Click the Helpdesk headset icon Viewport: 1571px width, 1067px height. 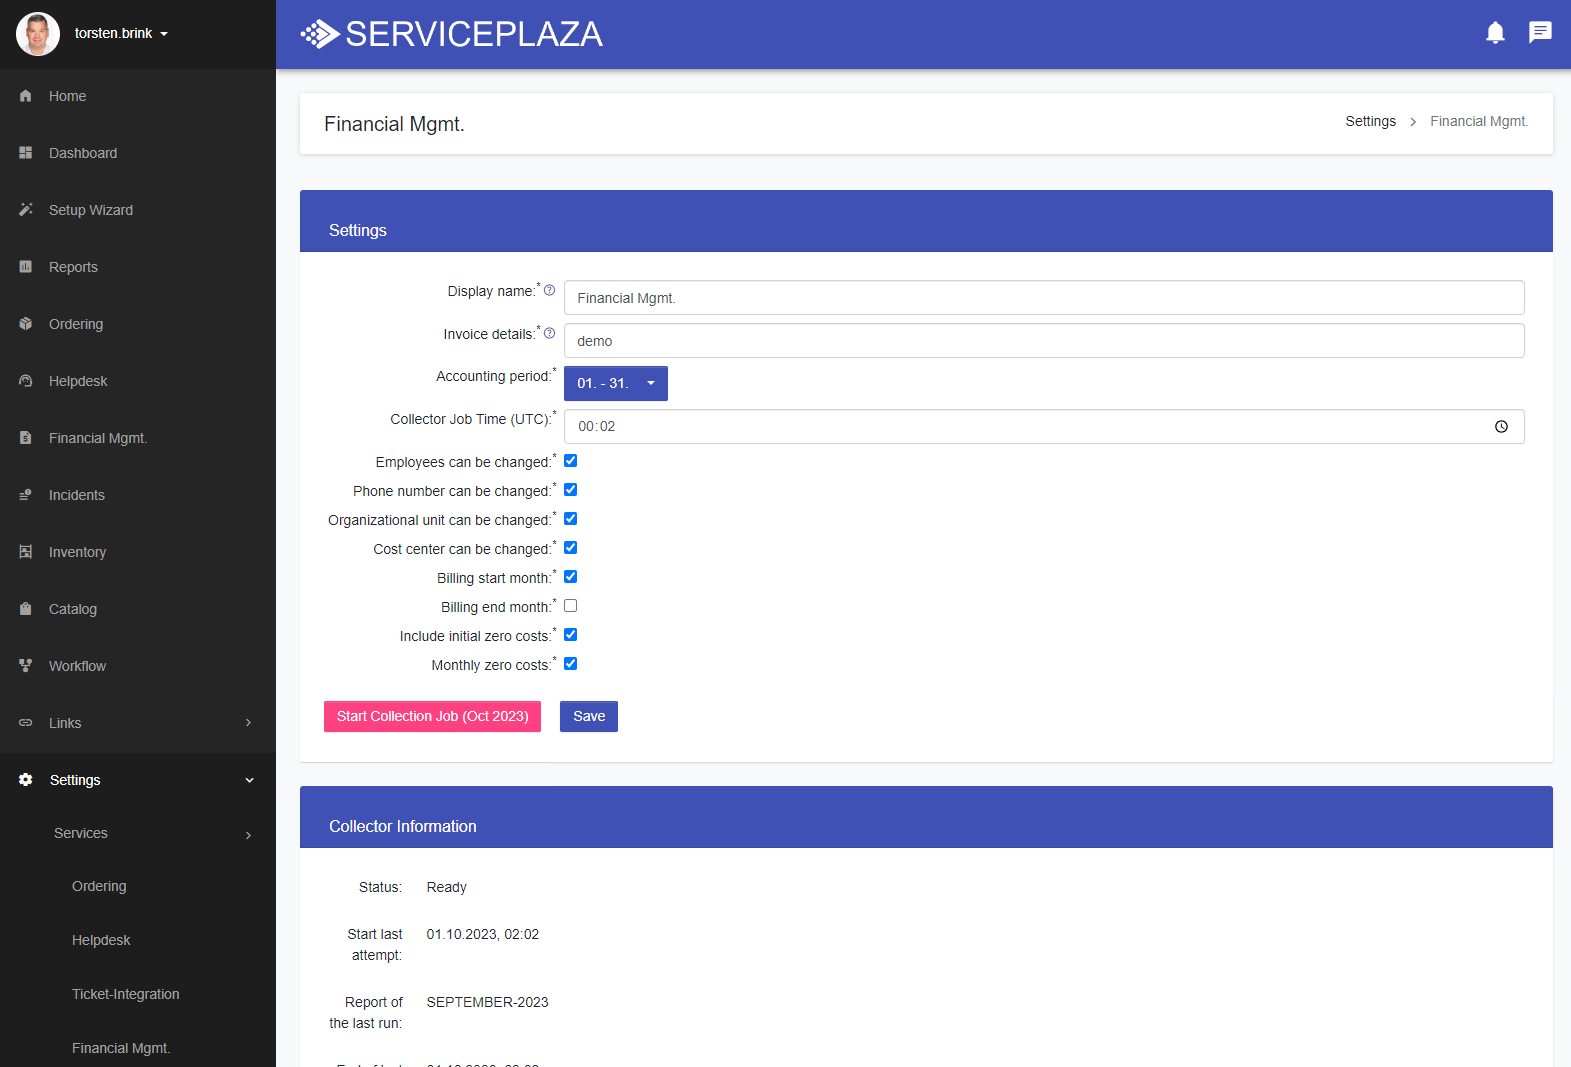pyautogui.click(x=26, y=381)
